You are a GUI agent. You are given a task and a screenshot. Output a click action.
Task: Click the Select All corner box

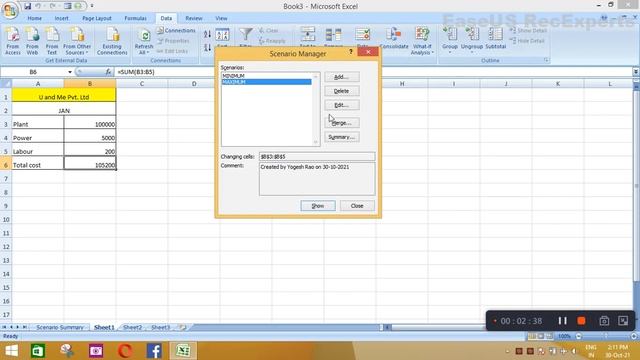tap(6, 84)
